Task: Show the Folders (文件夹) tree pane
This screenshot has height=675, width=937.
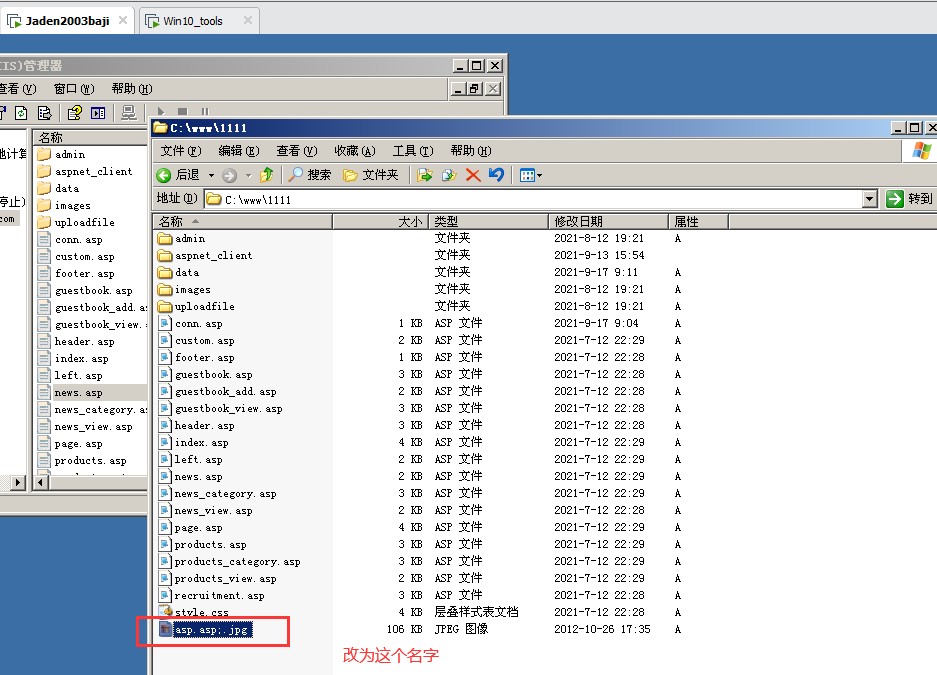Action: (371, 175)
